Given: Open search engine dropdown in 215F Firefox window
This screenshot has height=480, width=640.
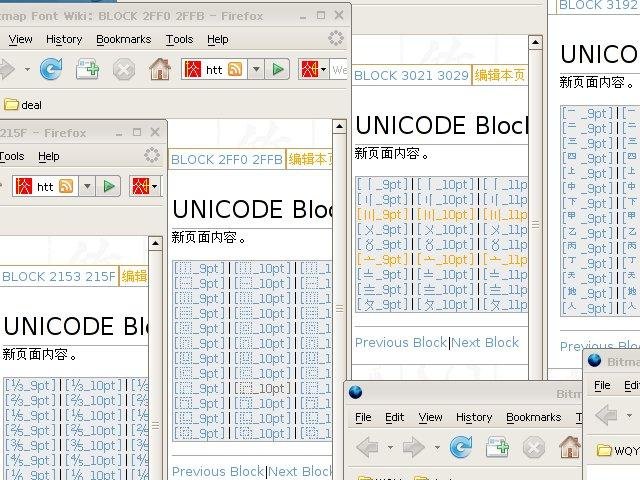Looking at the screenshot, I should pos(154,187).
